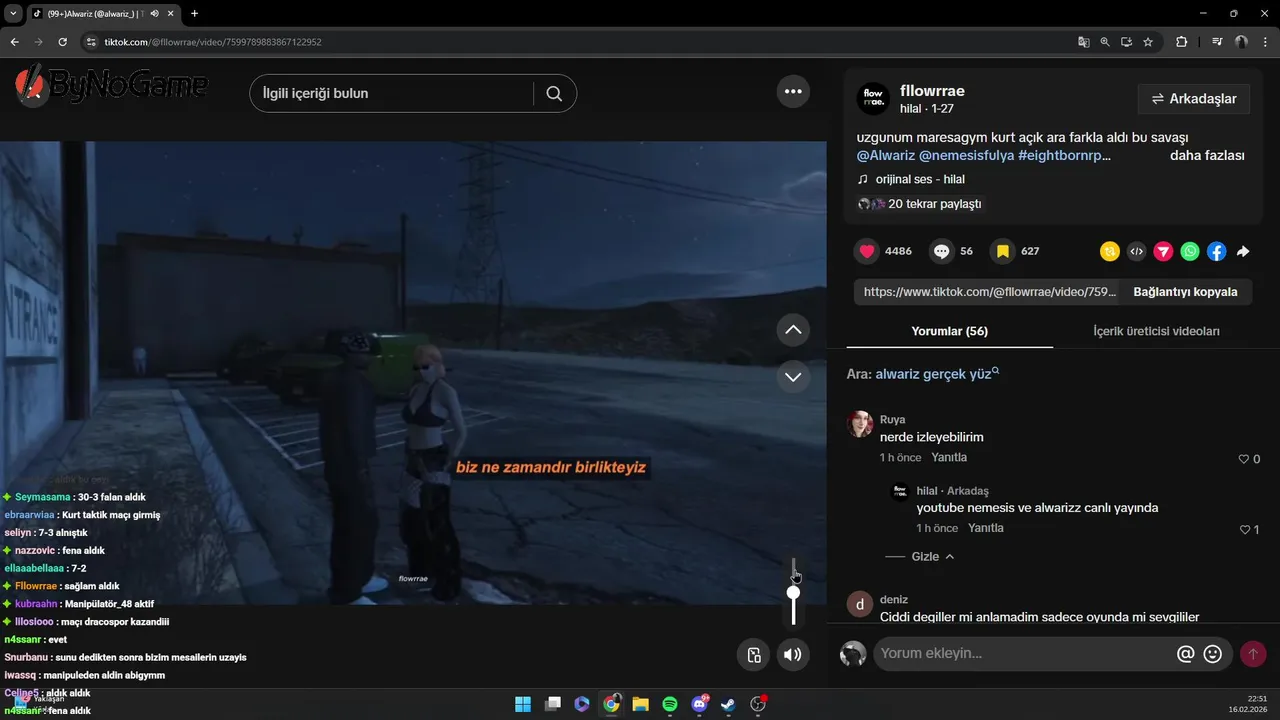Open File Explorer from the taskbar
Viewport: 1280px width, 720px height.
[x=641, y=704]
